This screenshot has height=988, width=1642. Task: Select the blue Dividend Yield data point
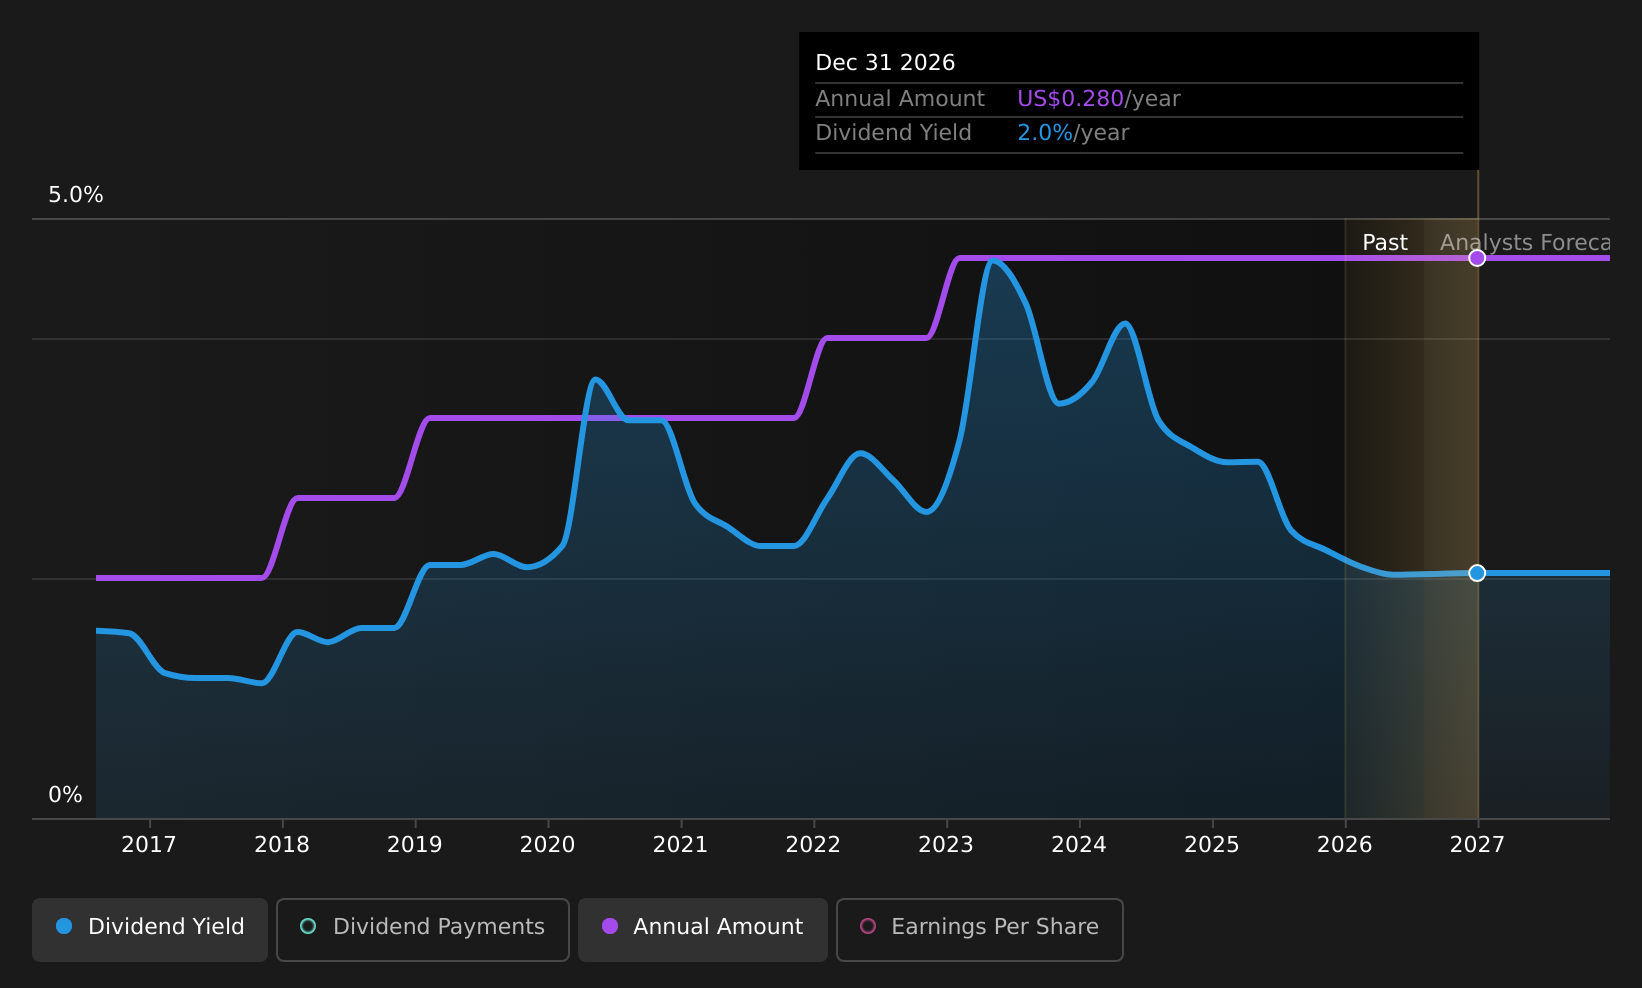click(x=1477, y=573)
